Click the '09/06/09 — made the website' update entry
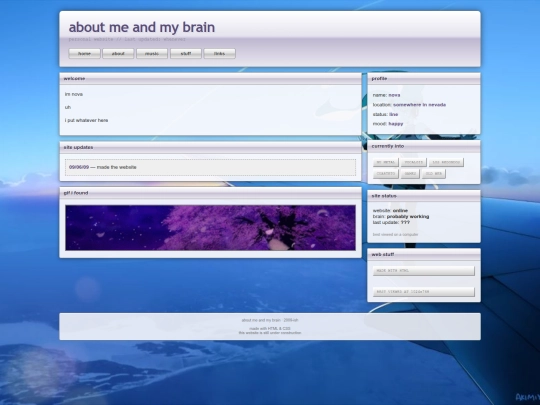The height and width of the screenshot is (405, 540). coord(210,167)
